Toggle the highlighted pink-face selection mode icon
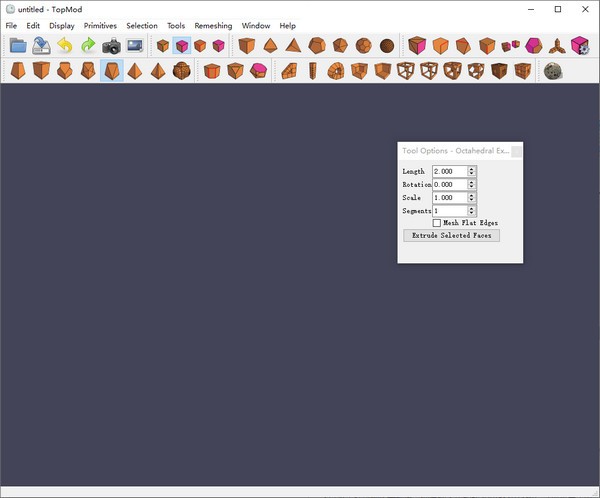600x498 pixels. click(181, 46)
